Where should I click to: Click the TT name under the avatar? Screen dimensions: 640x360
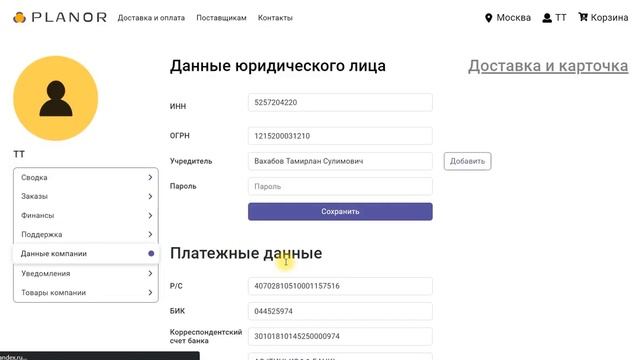tap(19, 154)
